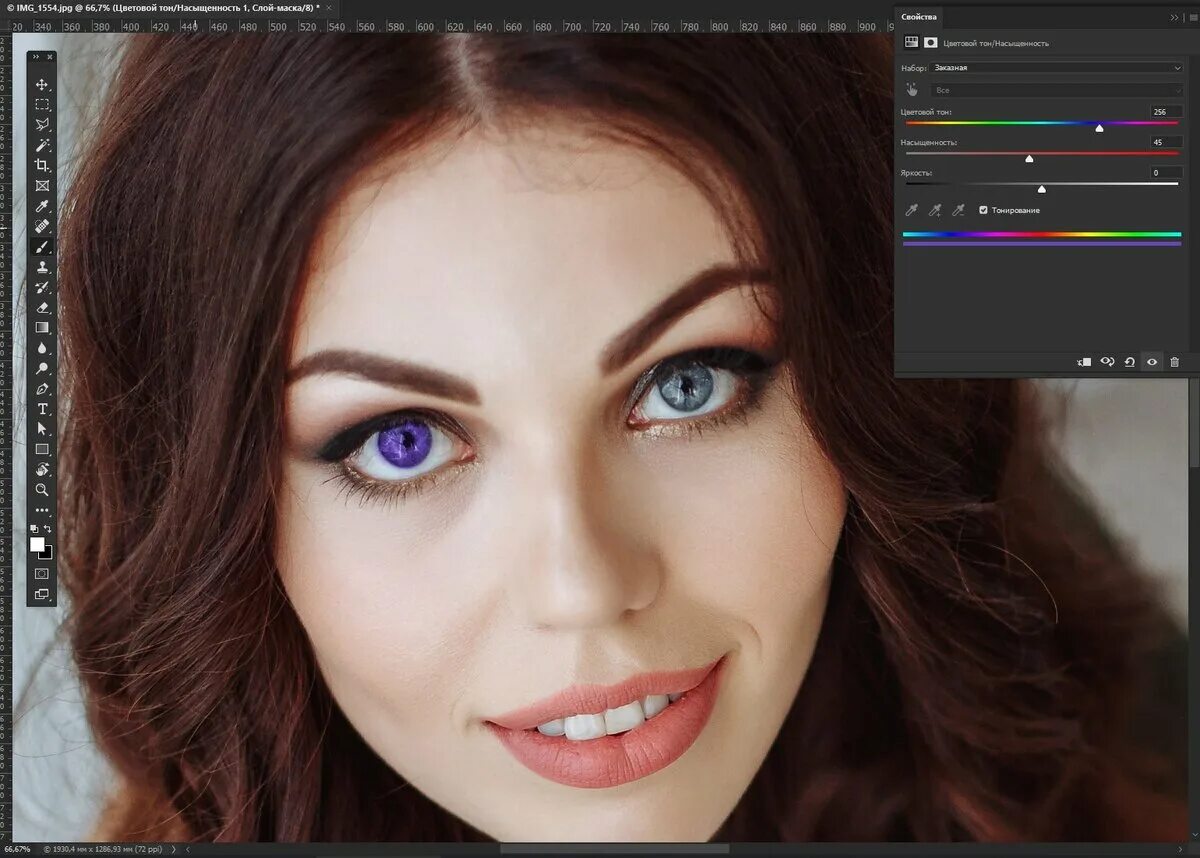Screen dimensions: 1200x858
Task: Activate the Brush tool
Action: point(42,246)
